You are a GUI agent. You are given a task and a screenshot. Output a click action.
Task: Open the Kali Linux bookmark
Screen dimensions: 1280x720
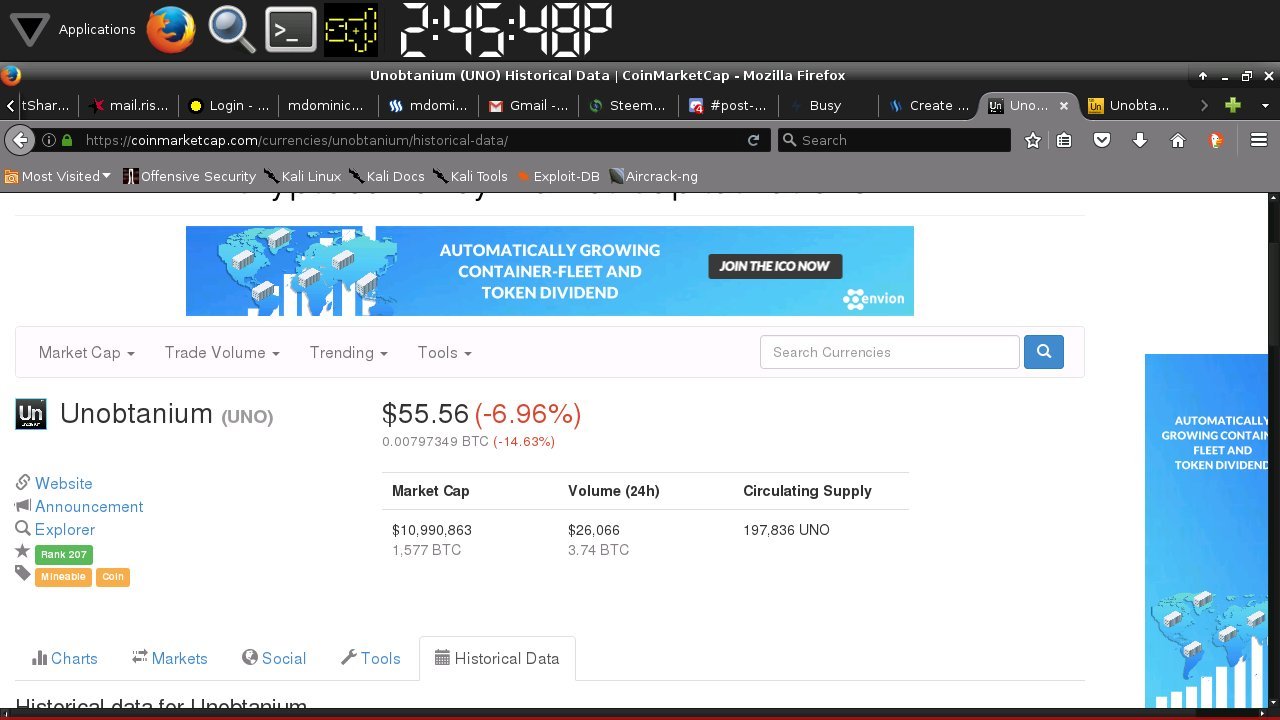point(302,176)
